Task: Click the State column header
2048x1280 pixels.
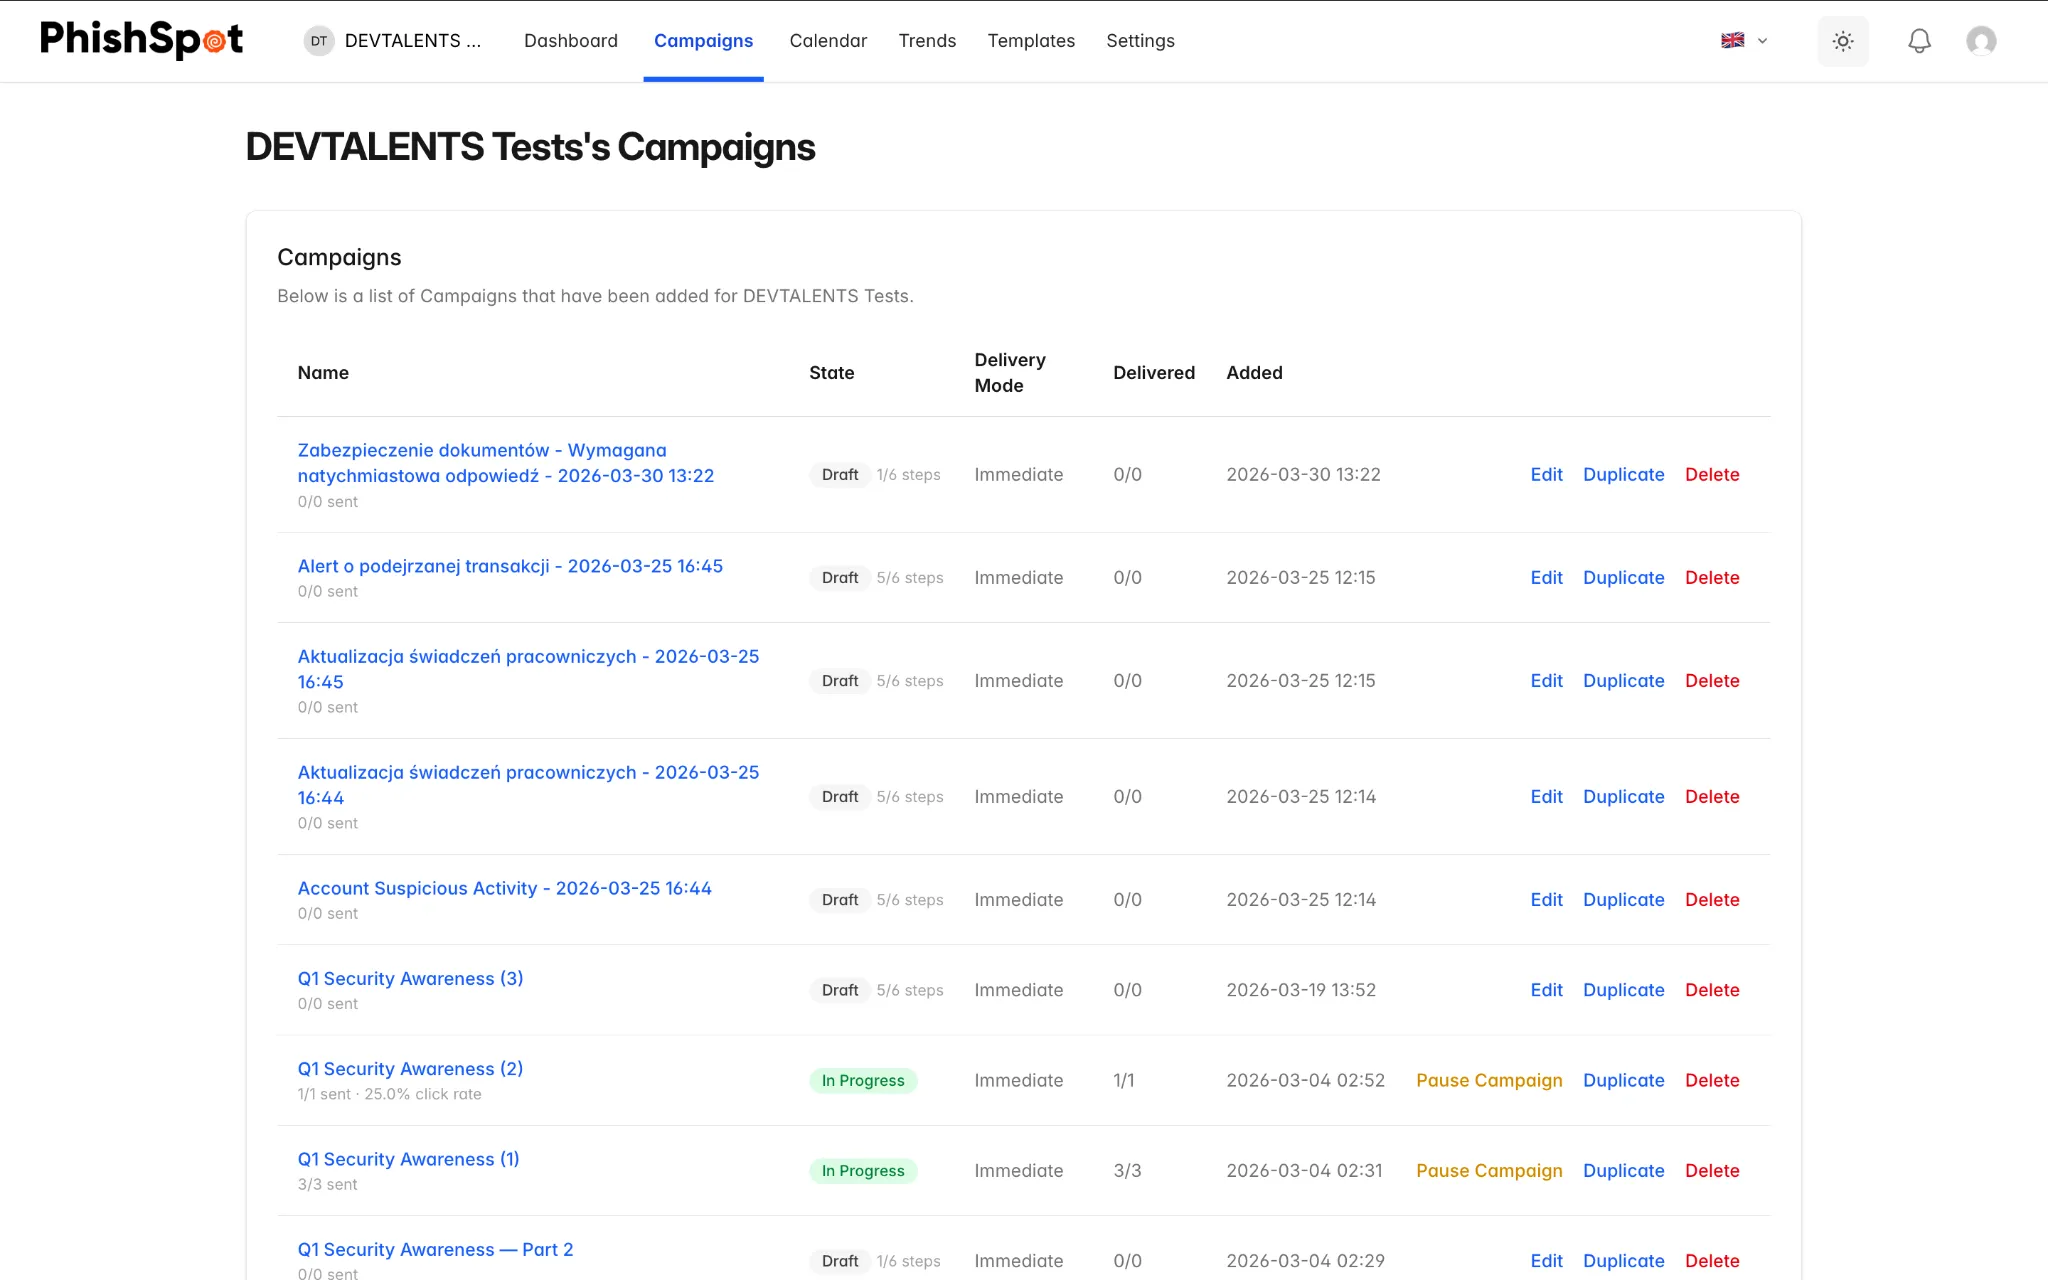Action: pos(832,372)
